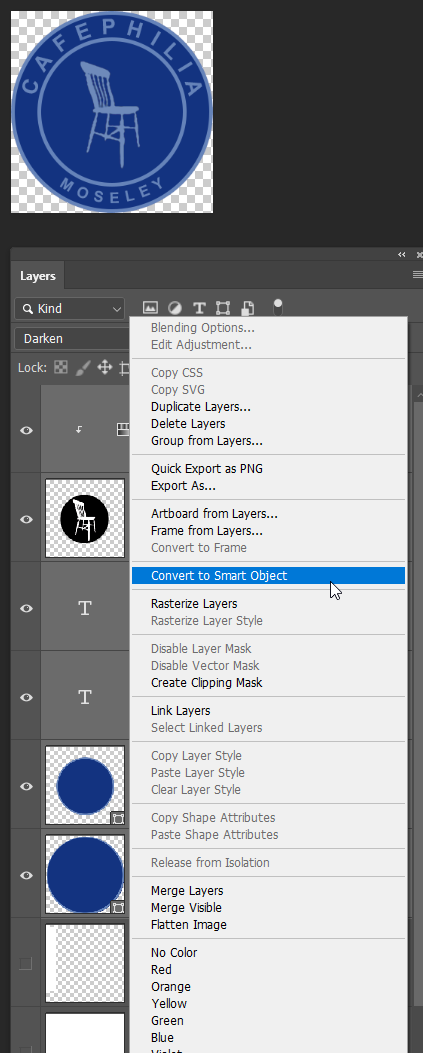This screenshot has width=423, height=1053.
Task: Click greyed-out Copy SVG entry
Action: tap(178, 390)
